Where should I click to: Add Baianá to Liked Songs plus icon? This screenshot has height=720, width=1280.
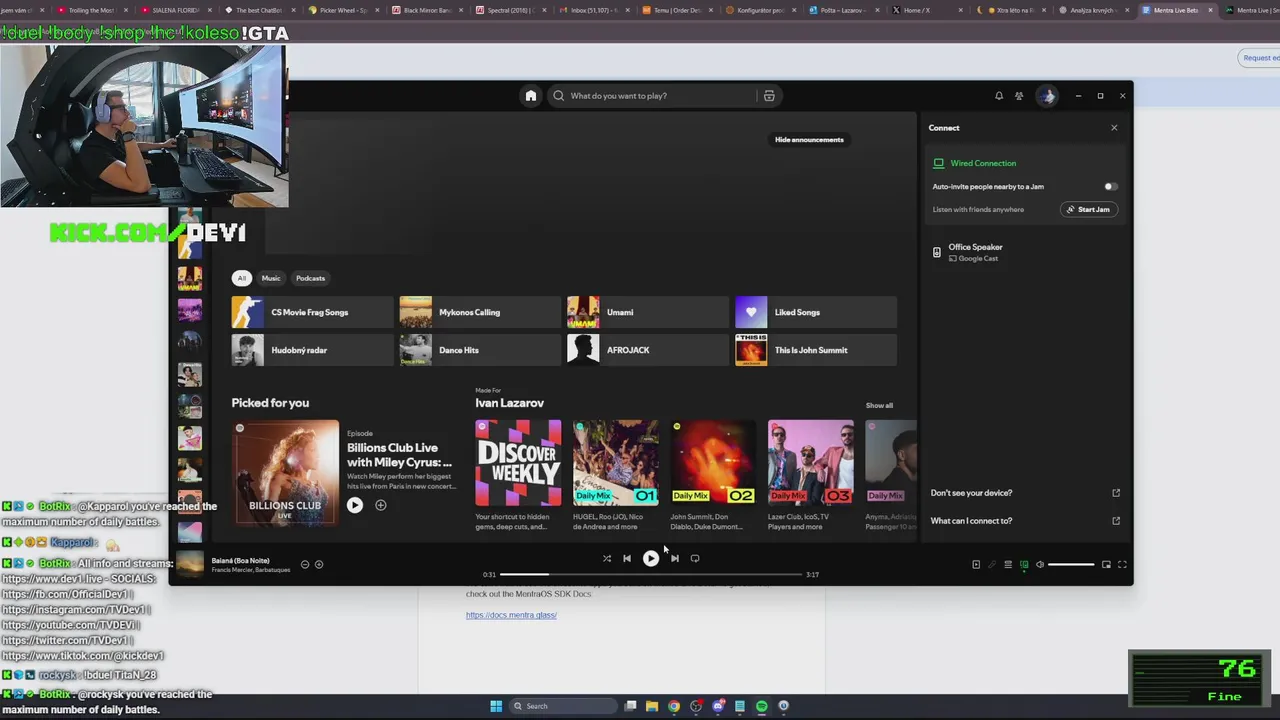point(319,564)
